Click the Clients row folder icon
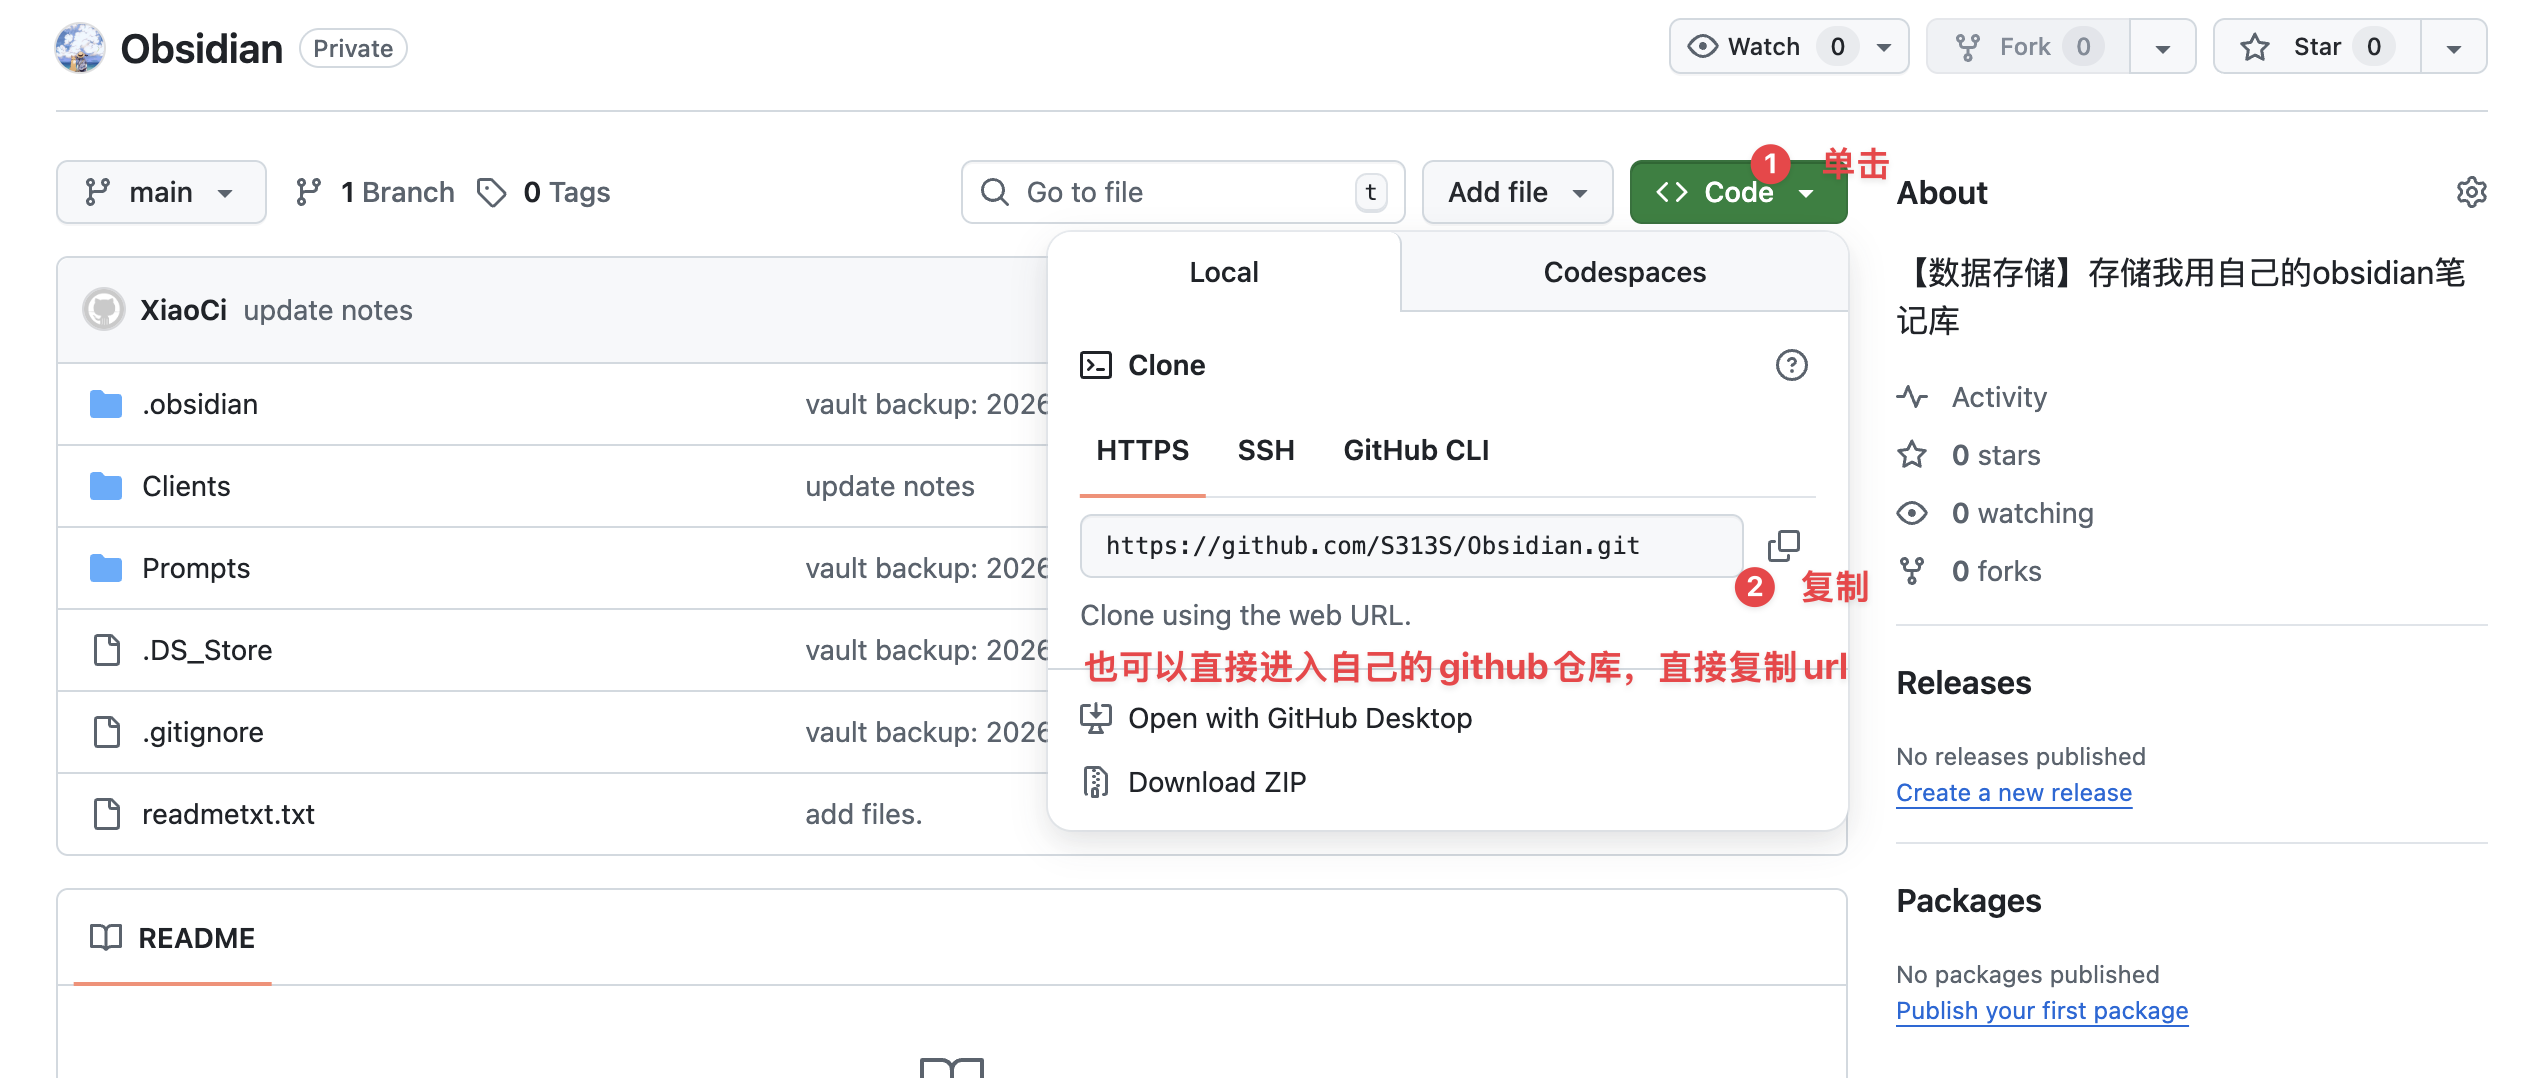The width and height of the screenshot is (2524, 1078). [106, 486]
